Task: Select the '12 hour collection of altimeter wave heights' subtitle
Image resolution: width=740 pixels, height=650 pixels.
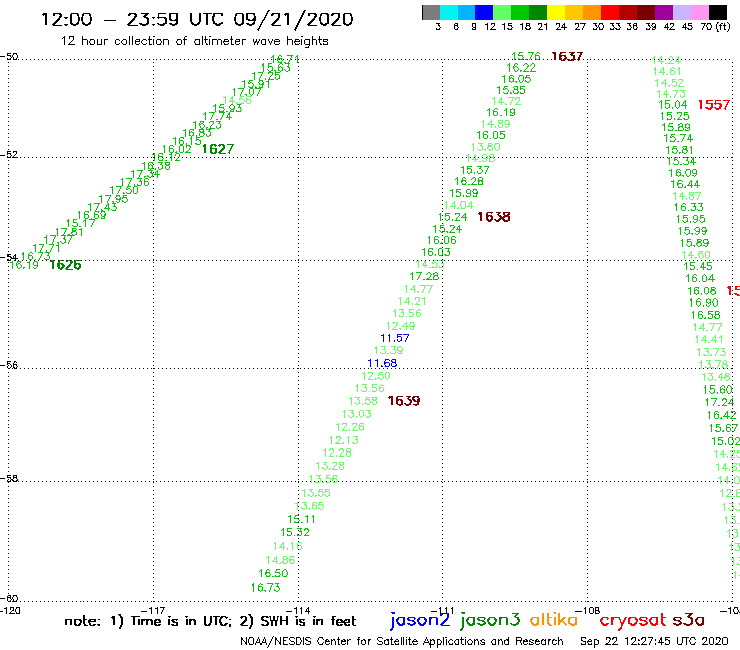Action: 194,41
